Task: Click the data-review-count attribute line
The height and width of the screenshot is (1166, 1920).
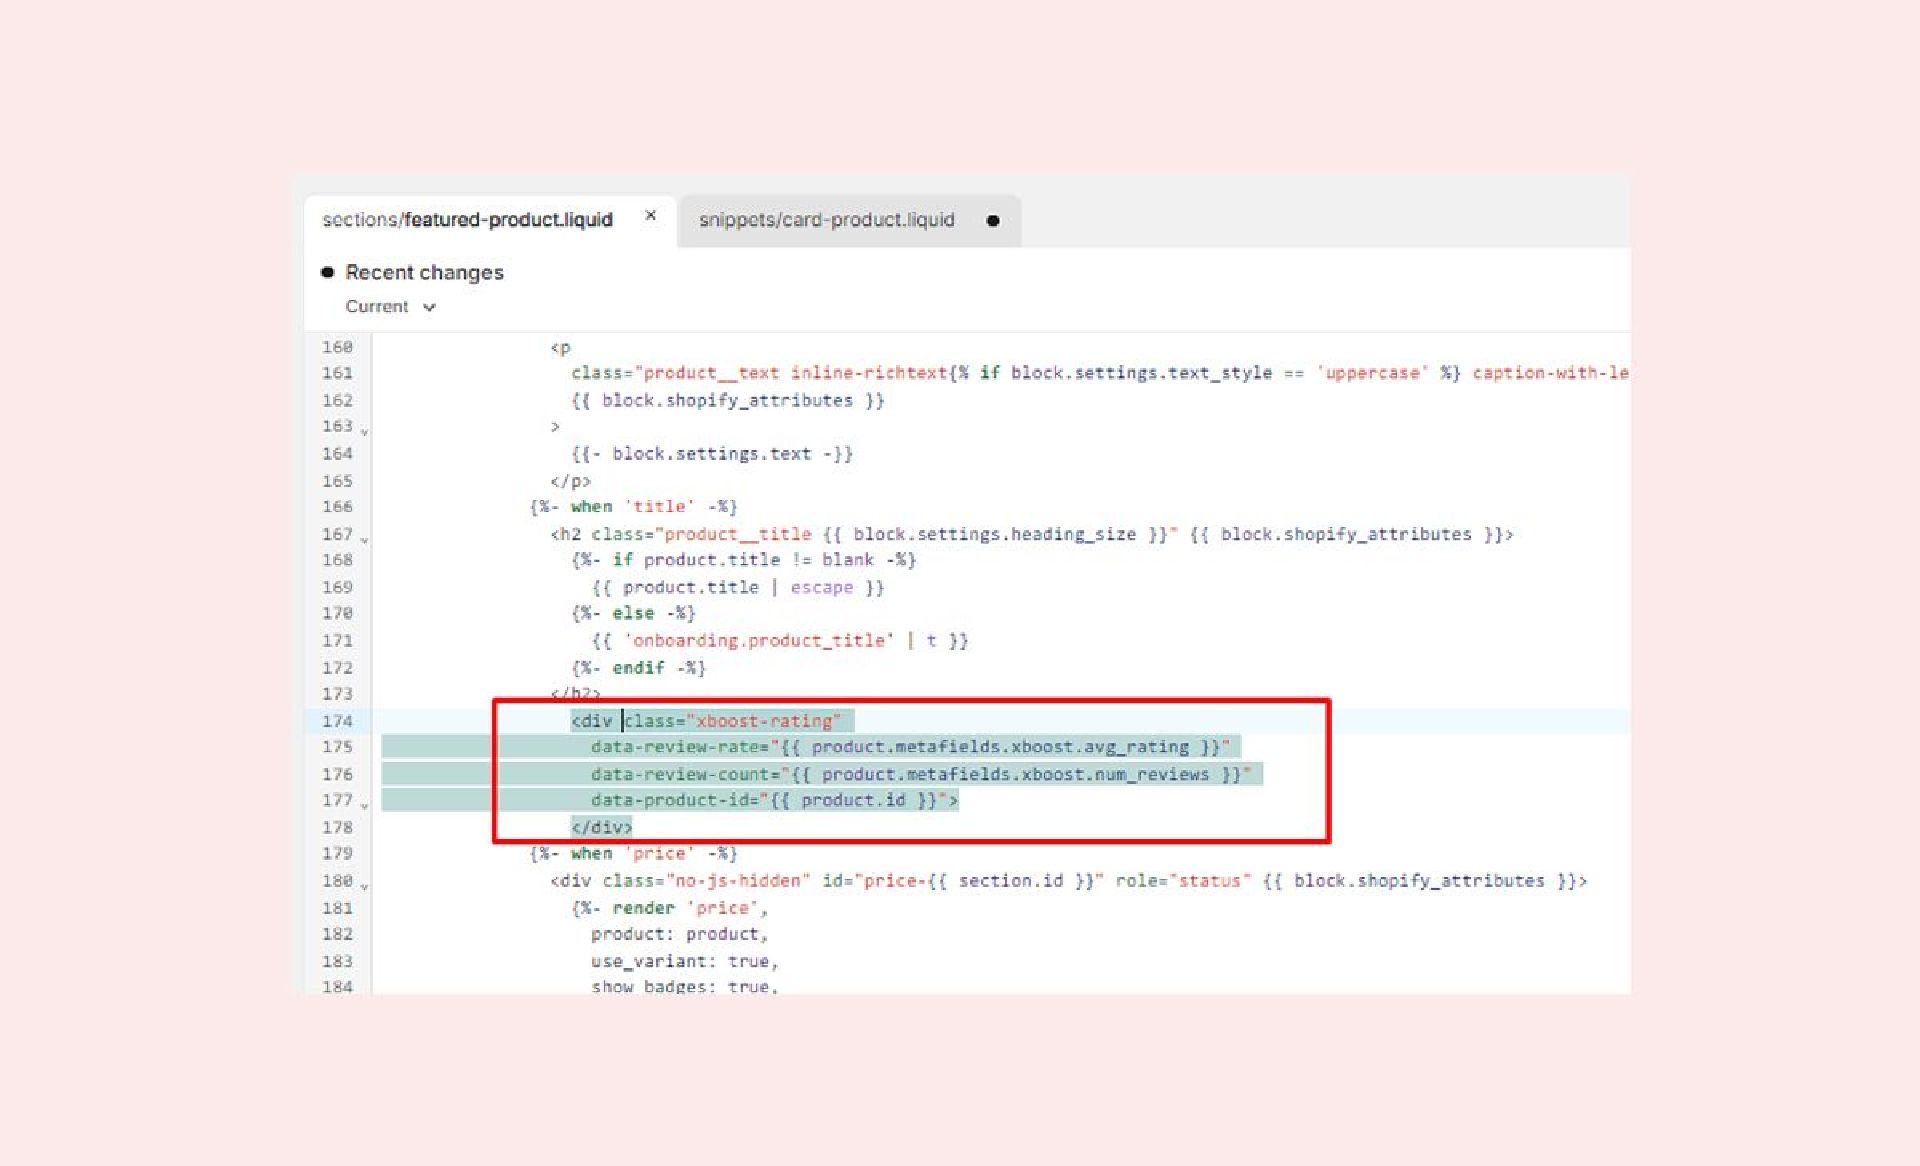Action: pos(918,774)
